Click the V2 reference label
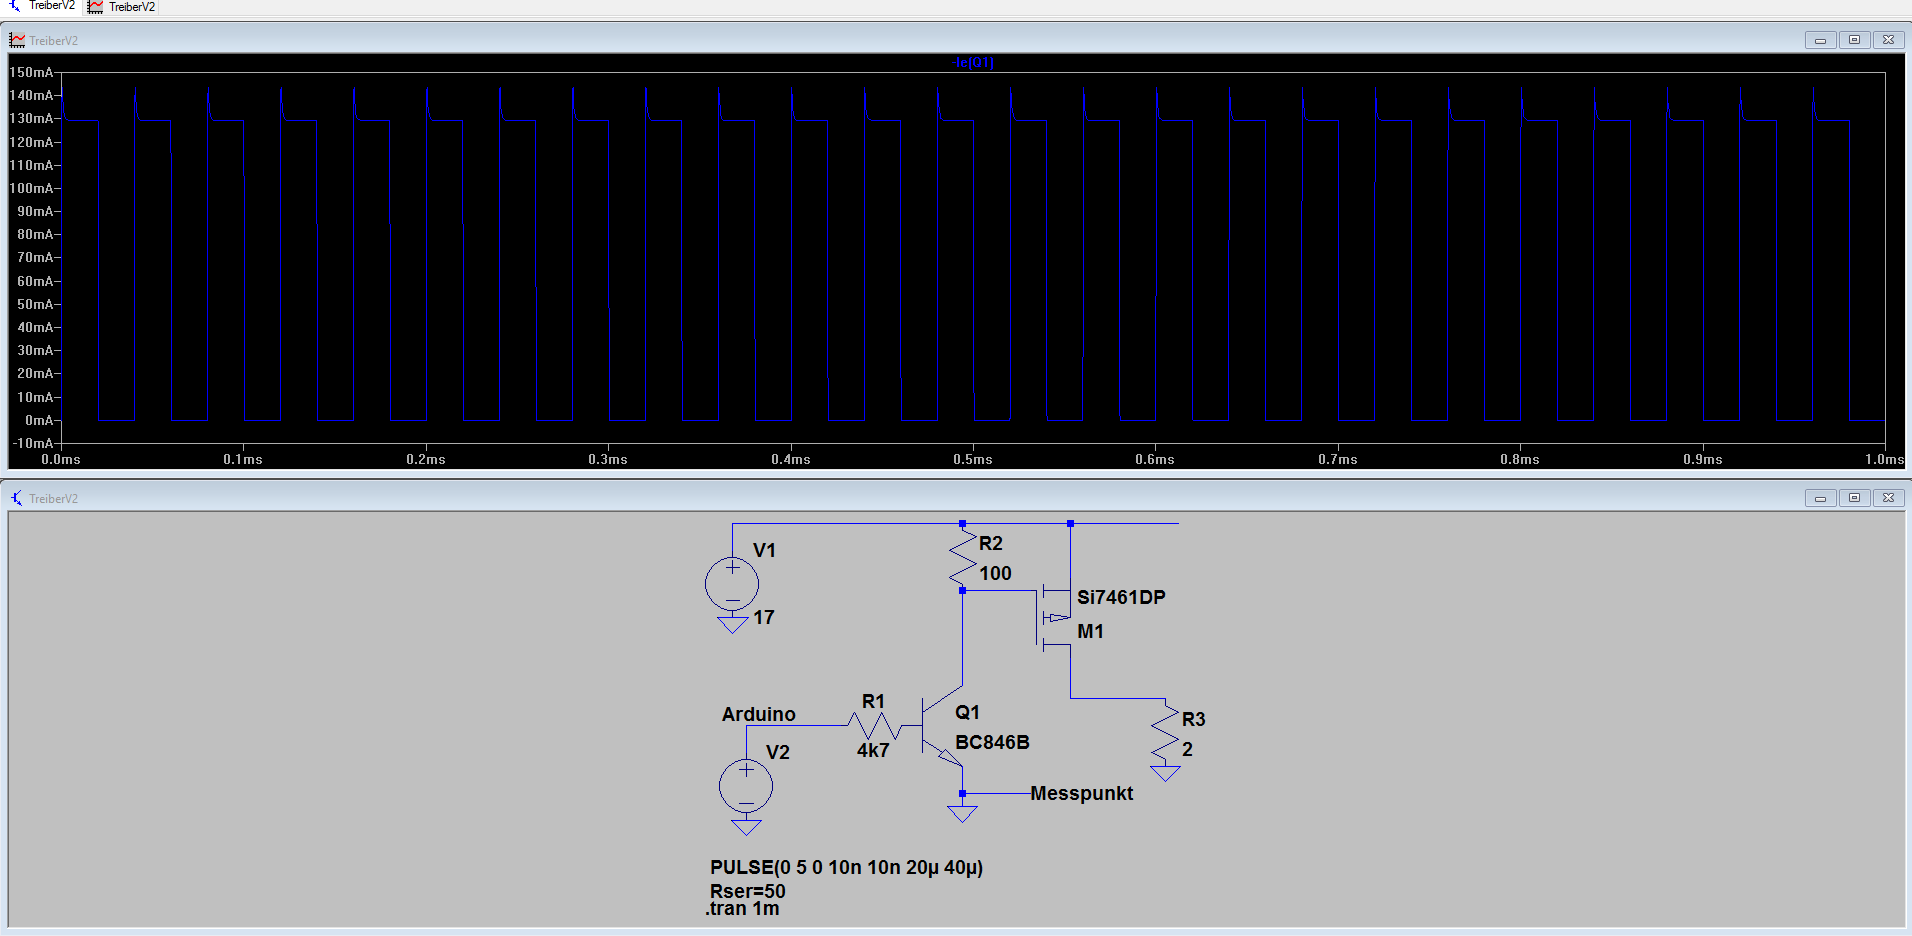This screenshot has height=936, width=1912. click(x=777, y=752)
